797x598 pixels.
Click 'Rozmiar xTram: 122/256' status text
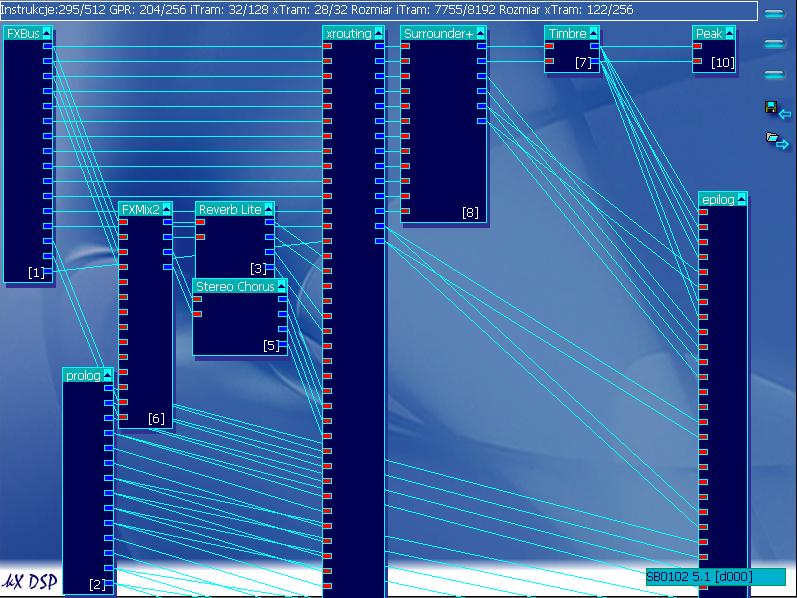[566, 10]
